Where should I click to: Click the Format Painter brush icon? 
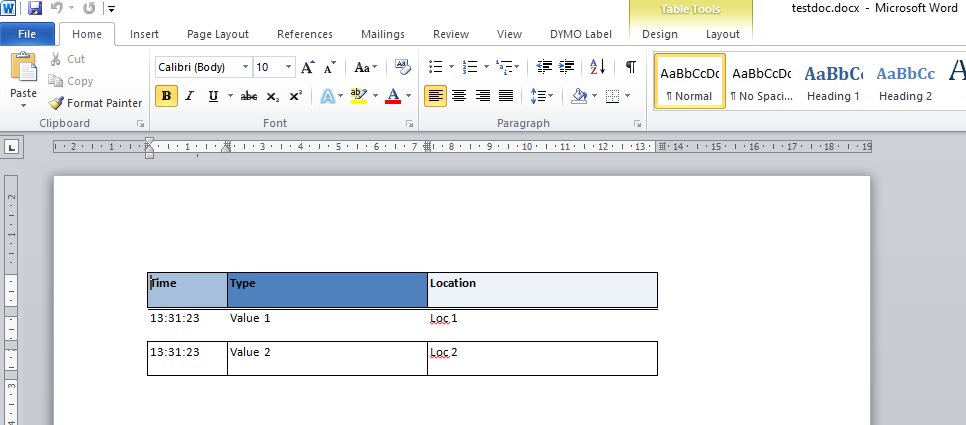coord(56,103)
